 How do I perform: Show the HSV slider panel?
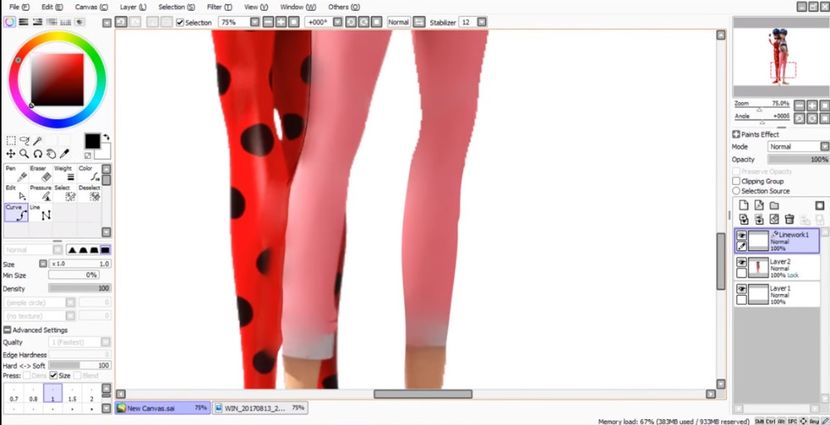pyautogui.click(x=38, y=22)
